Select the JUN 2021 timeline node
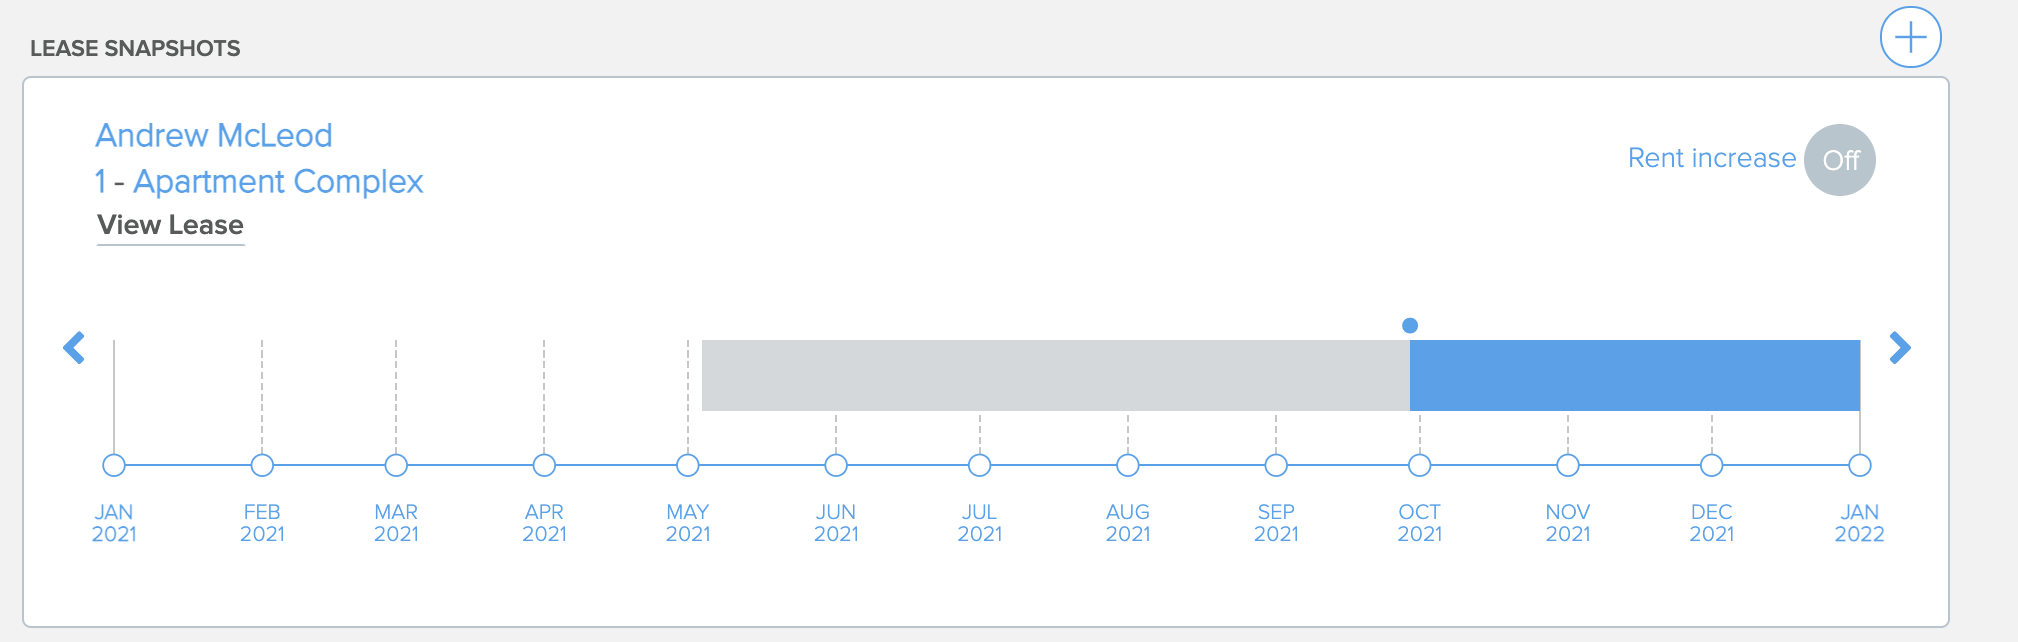 click(x=836, y=465)
